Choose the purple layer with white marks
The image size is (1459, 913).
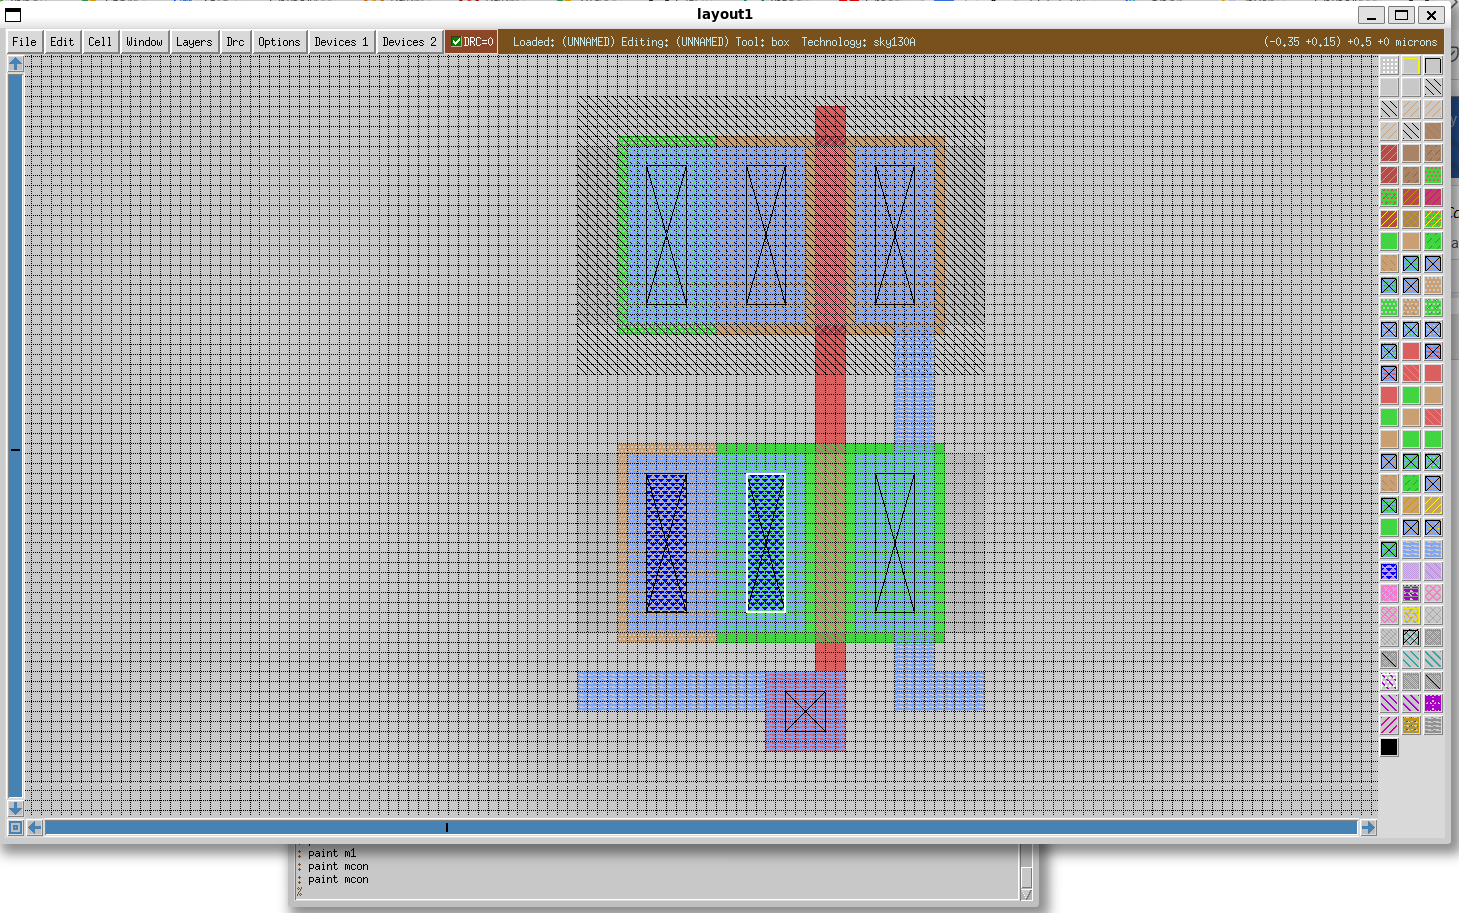(x=1411, y=593)
